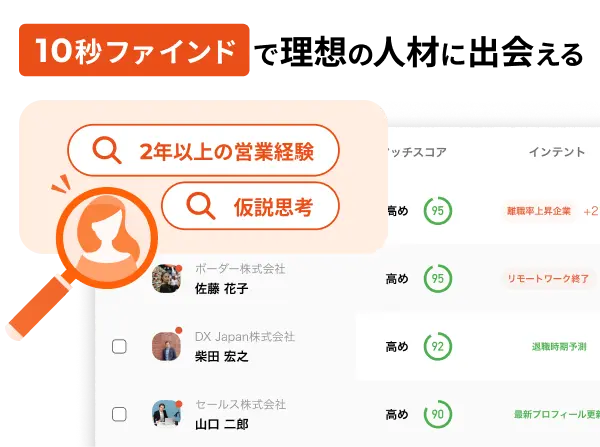Click the 10秒ファインド orange banner
The image size is (600, 447).
coord(134,50)
